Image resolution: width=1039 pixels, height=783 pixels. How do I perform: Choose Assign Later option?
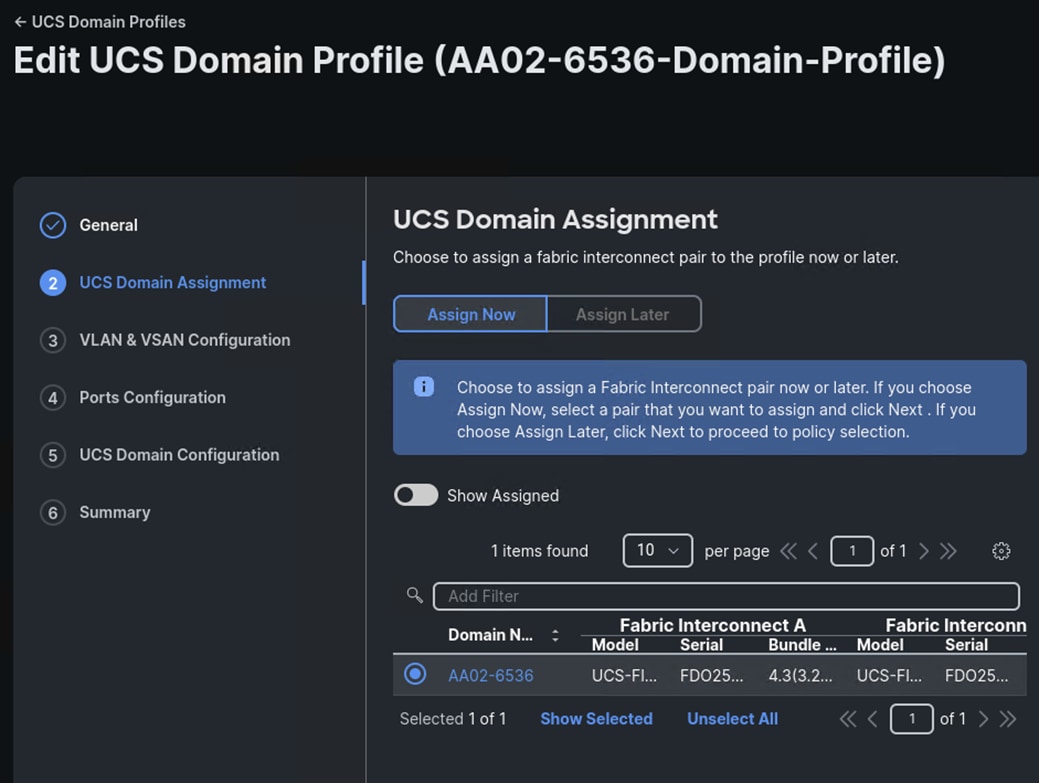[x=623, y=314]
